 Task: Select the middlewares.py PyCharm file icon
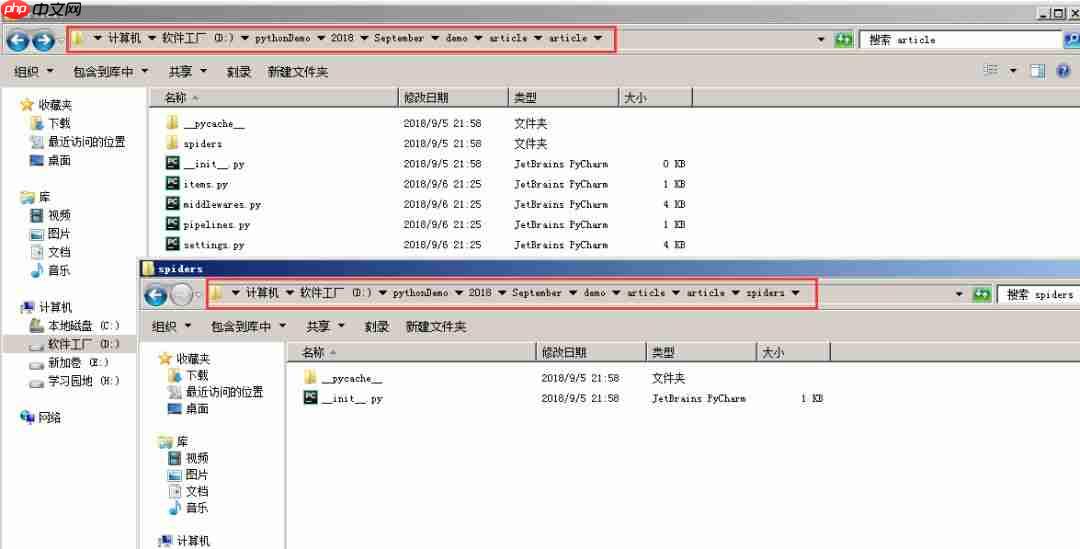pos(173,204)
